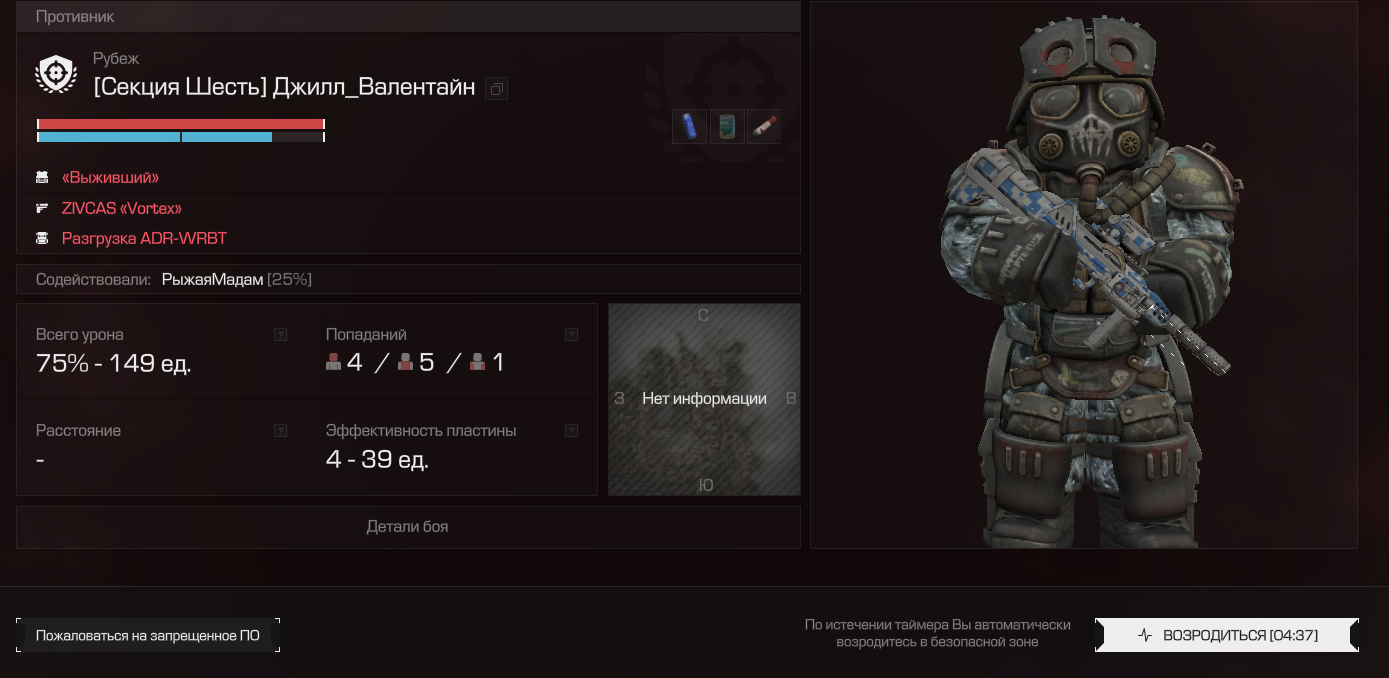The image size is (1389, 678).
Task: Click the opponent's red health bar
Action: (181, 124)
